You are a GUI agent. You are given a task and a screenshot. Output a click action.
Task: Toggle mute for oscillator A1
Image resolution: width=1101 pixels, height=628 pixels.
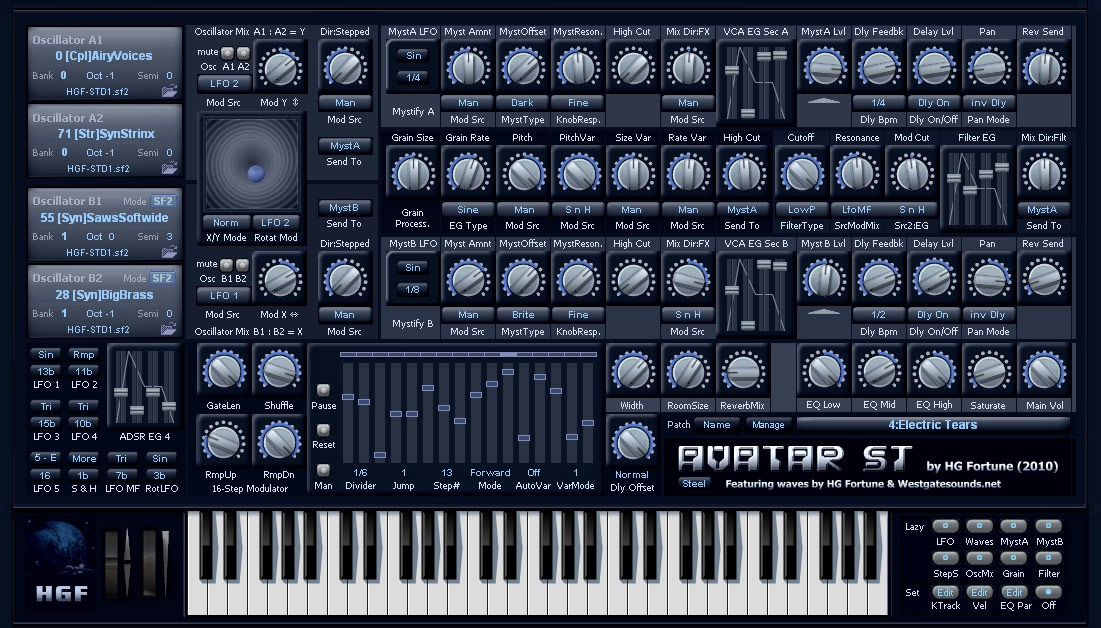coord(227,53)
